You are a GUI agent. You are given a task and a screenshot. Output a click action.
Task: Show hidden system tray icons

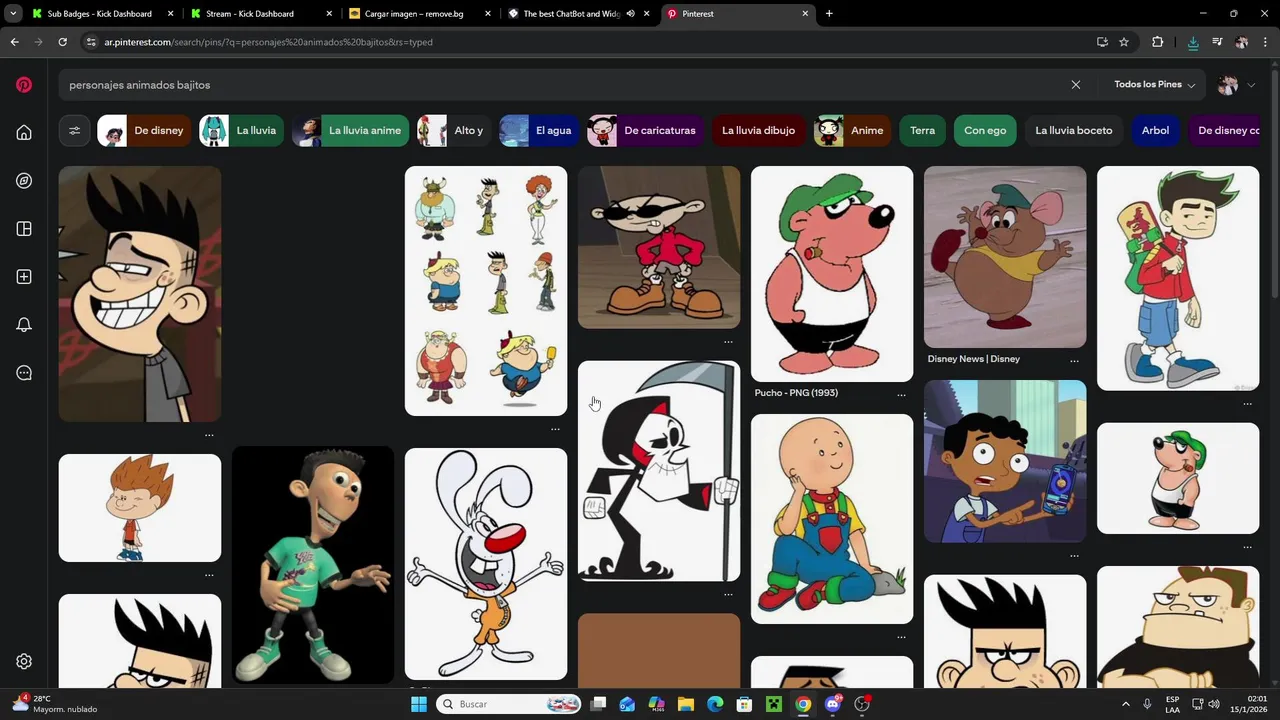pyautogui.click(x=1125, y=704)
